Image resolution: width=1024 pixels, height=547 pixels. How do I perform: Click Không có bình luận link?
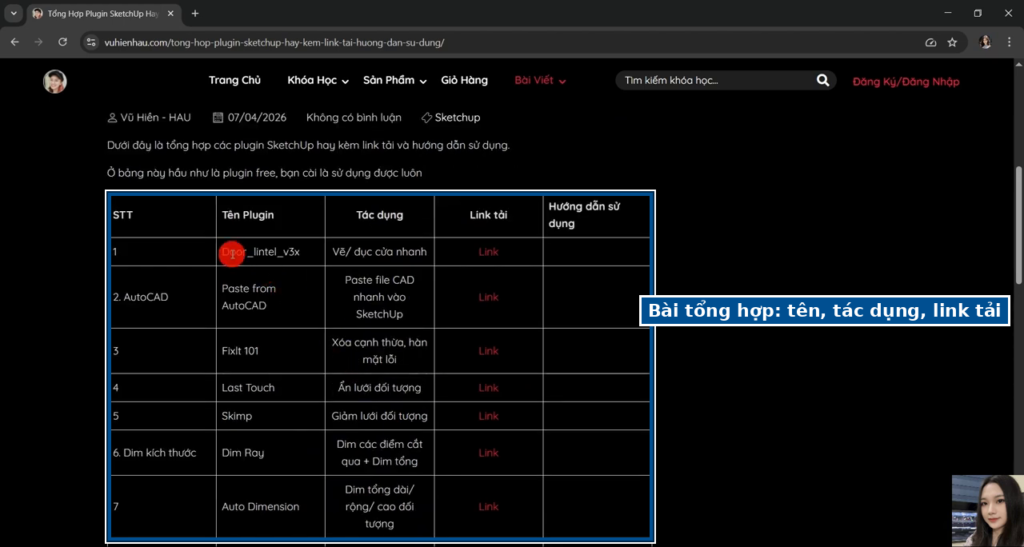pyautogui.click(x=354, y=117)
